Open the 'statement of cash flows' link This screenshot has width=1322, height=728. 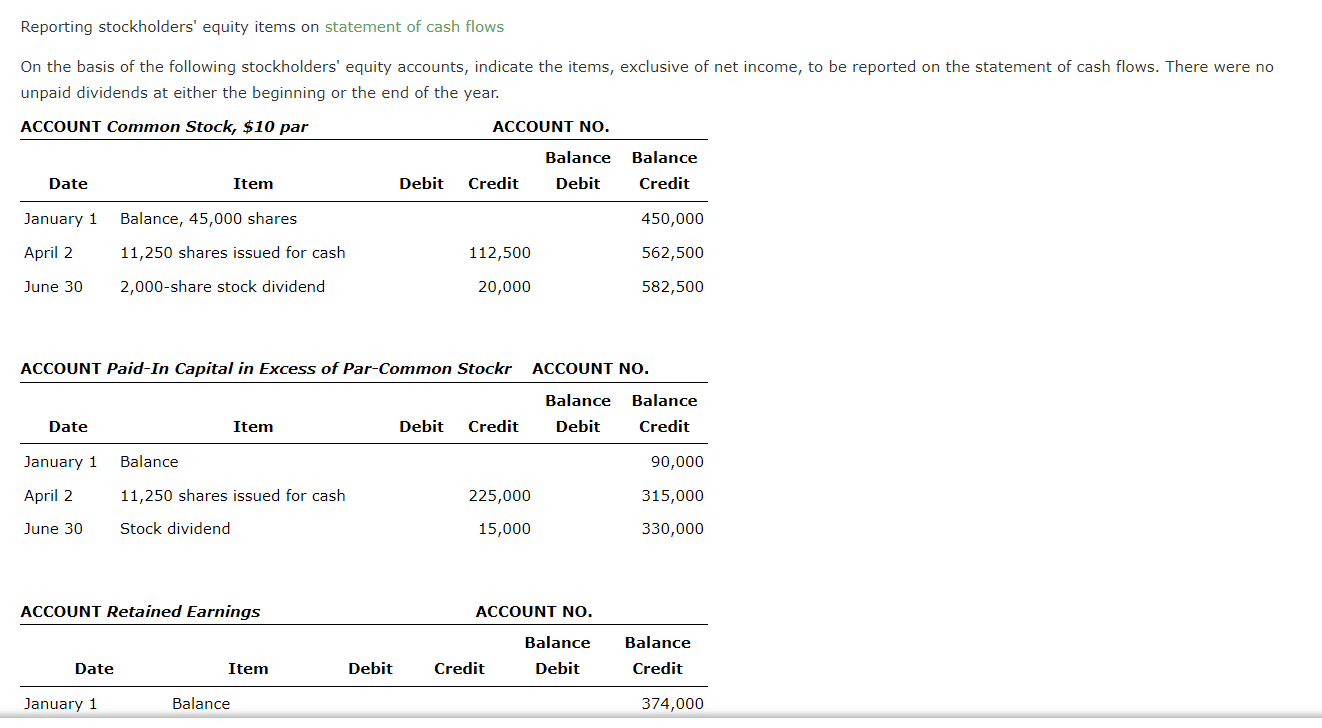pyautogui.click(x=414, y=27)
